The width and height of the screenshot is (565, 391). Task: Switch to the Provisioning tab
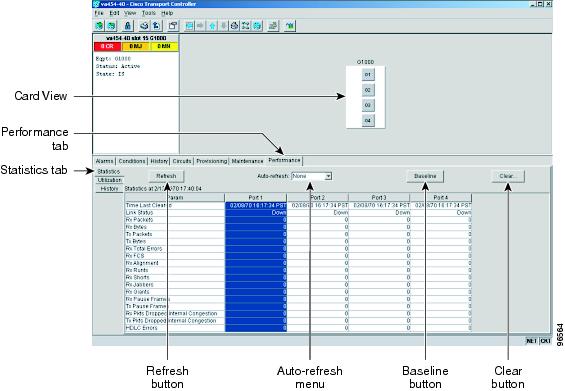click(x=212, y=161)
